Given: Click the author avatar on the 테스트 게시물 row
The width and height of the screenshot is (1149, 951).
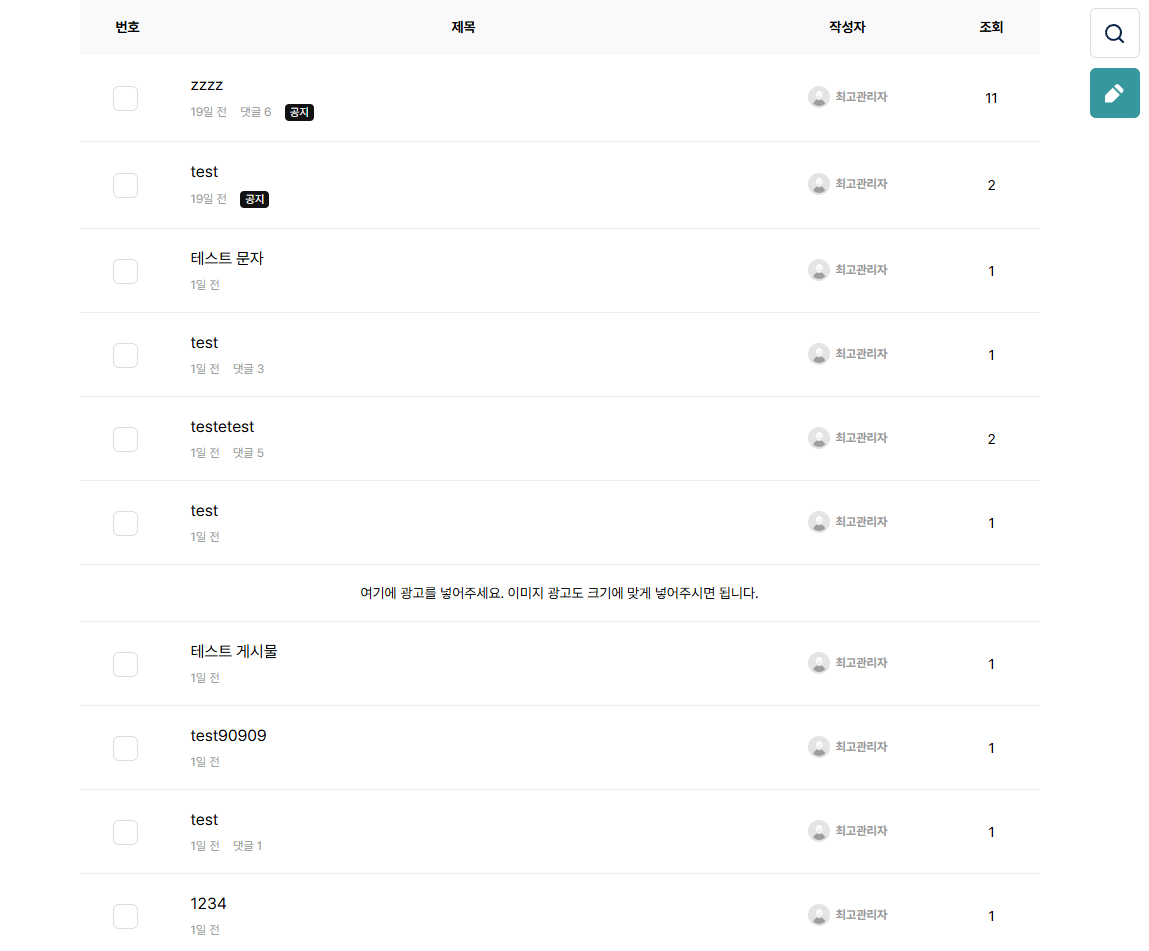Looking at the screenshot, I should [819, 662].
